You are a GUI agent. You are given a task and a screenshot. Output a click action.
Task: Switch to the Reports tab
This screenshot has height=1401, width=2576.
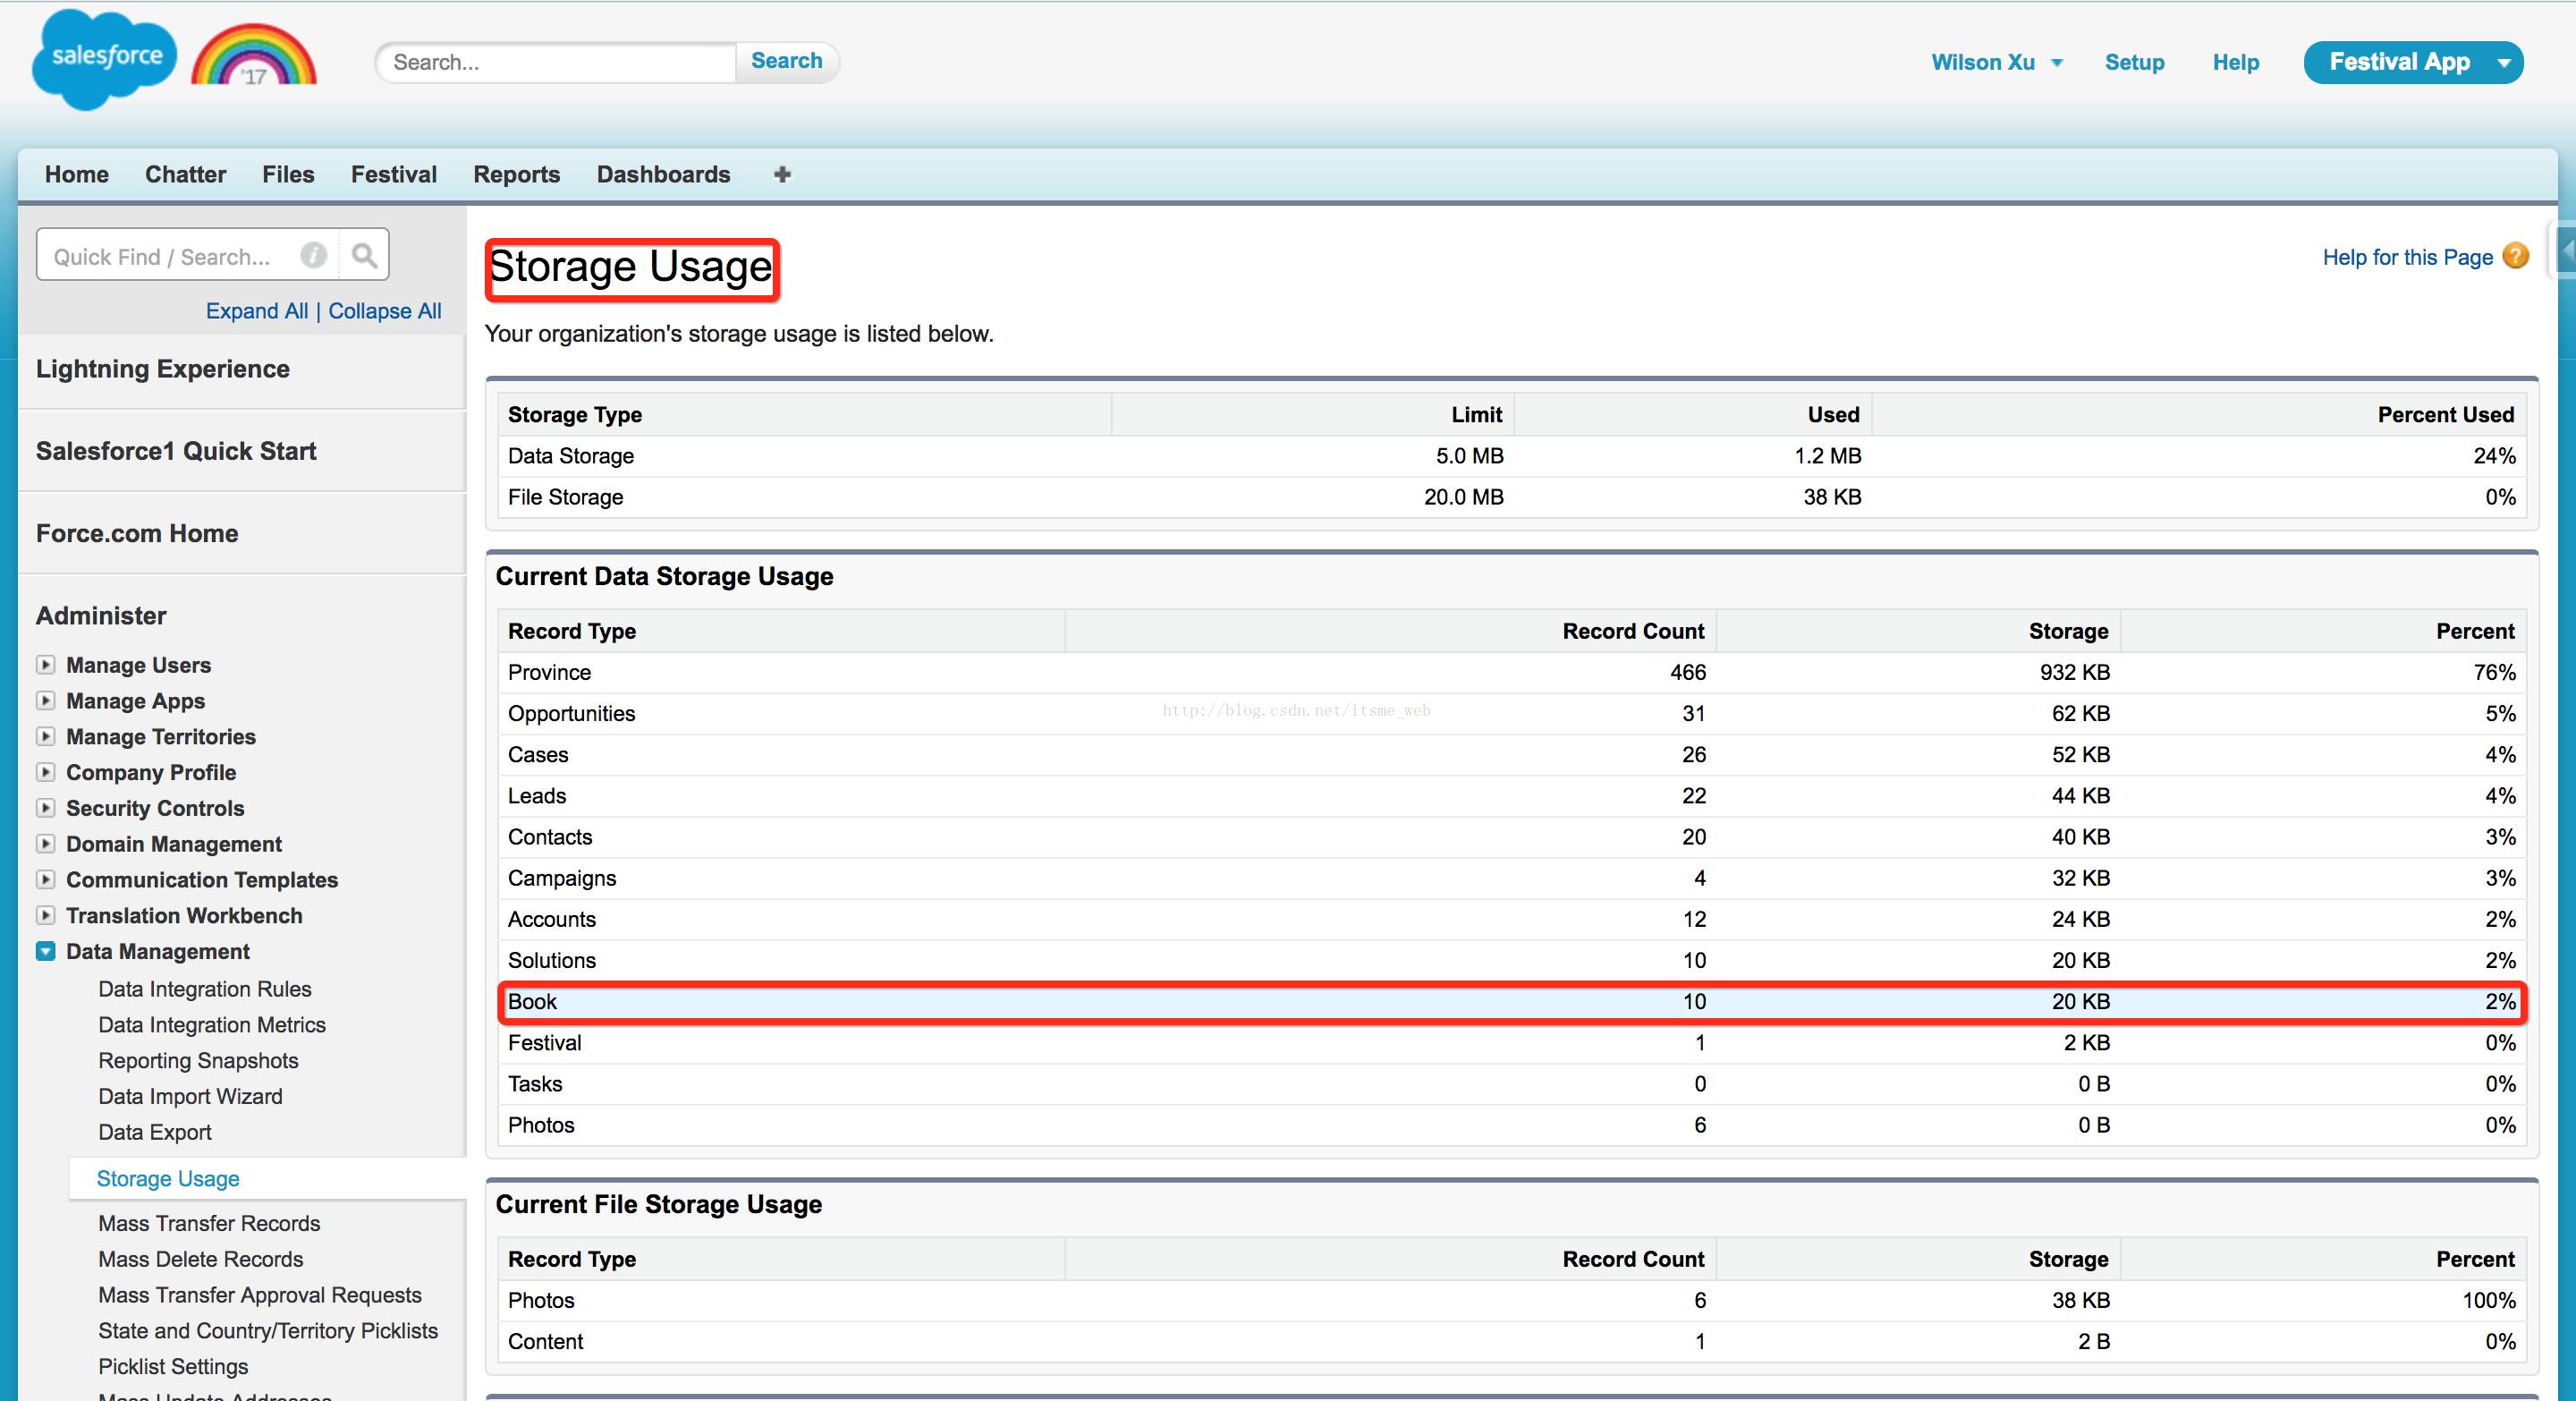pyautogui.click(x=516, y=174)
